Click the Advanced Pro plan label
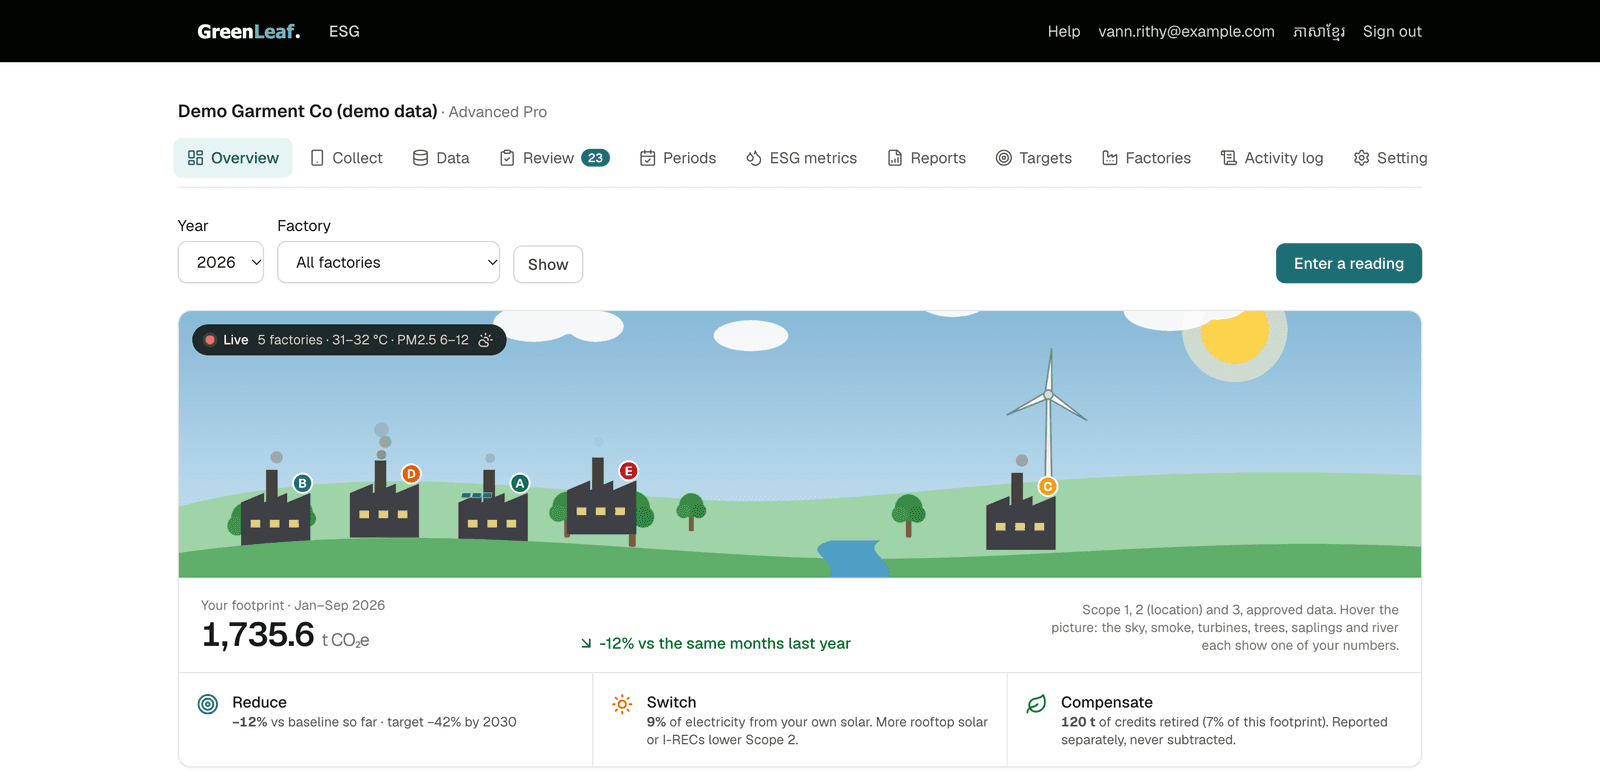1600x772 pixels. coord(498,112)
